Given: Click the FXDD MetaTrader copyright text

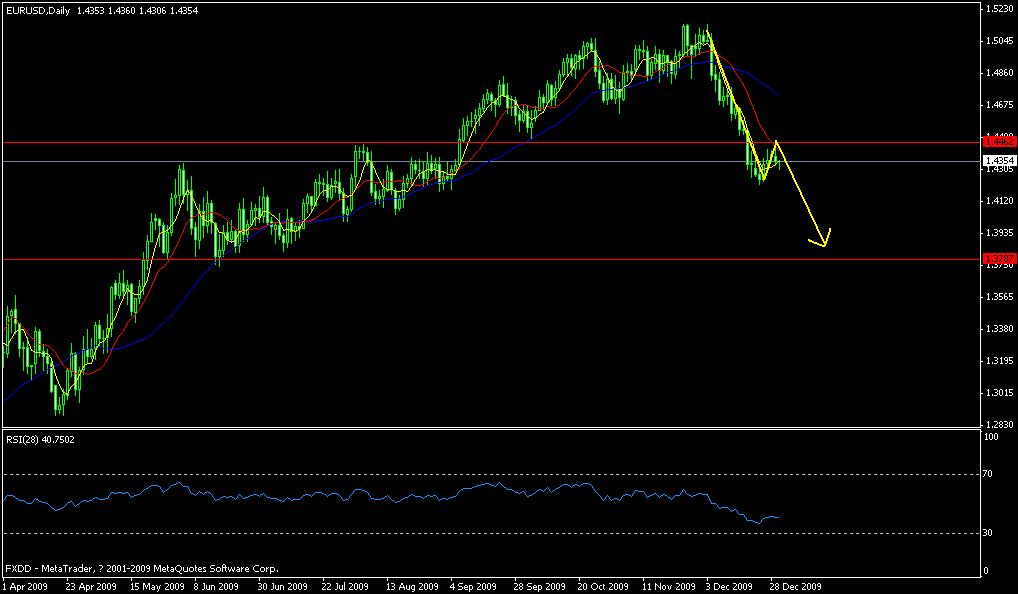Looking at the screenshot, I should (142, 569).
